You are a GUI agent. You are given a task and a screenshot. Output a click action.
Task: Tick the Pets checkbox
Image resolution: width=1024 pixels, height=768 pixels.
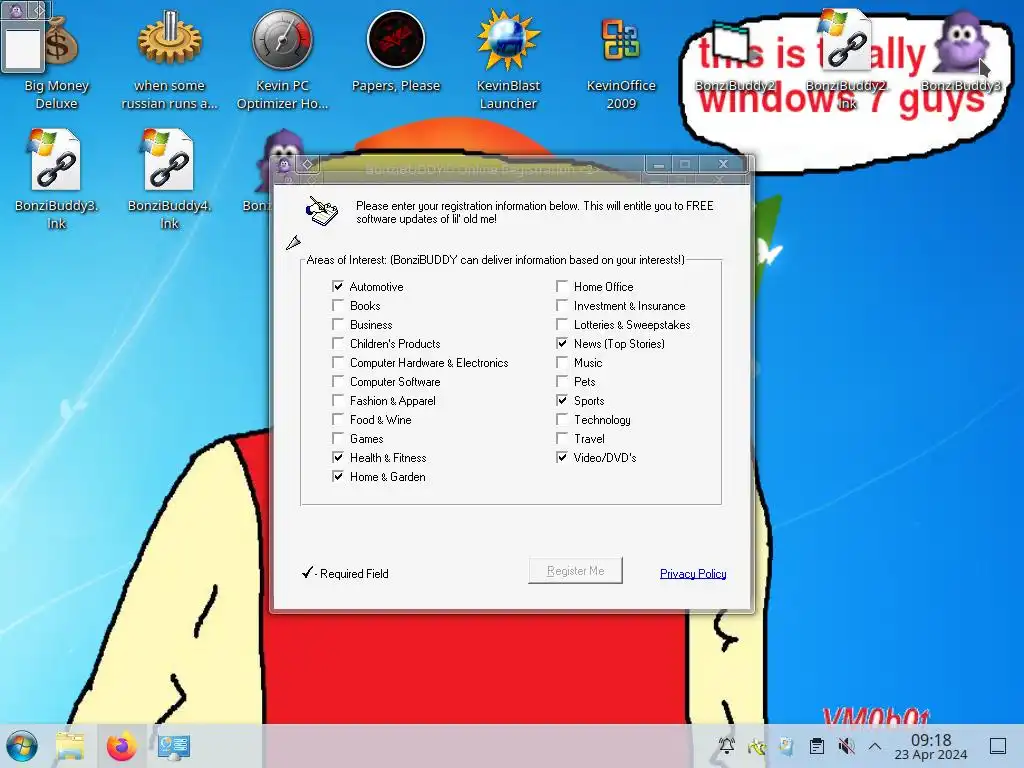click(x=562, y=381)
